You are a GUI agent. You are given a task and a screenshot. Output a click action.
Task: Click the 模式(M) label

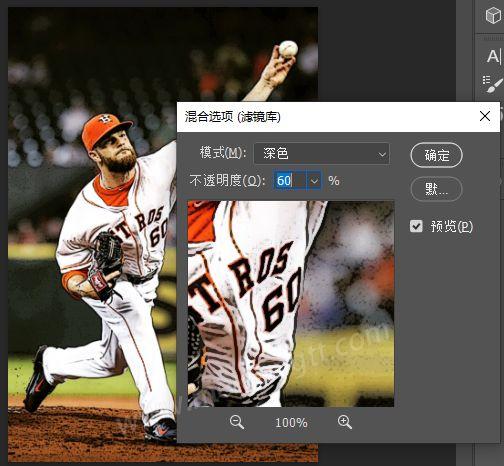click(223, 153)
